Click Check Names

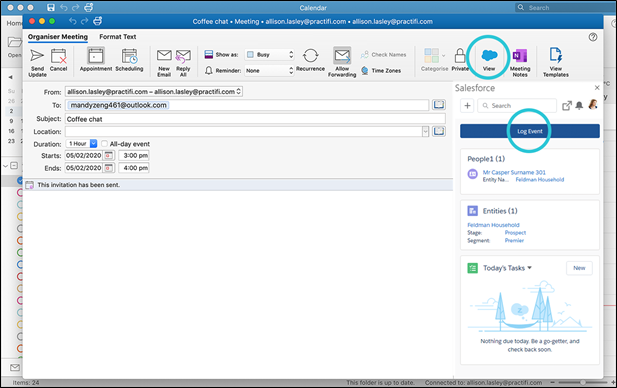[x=383, y=55]
